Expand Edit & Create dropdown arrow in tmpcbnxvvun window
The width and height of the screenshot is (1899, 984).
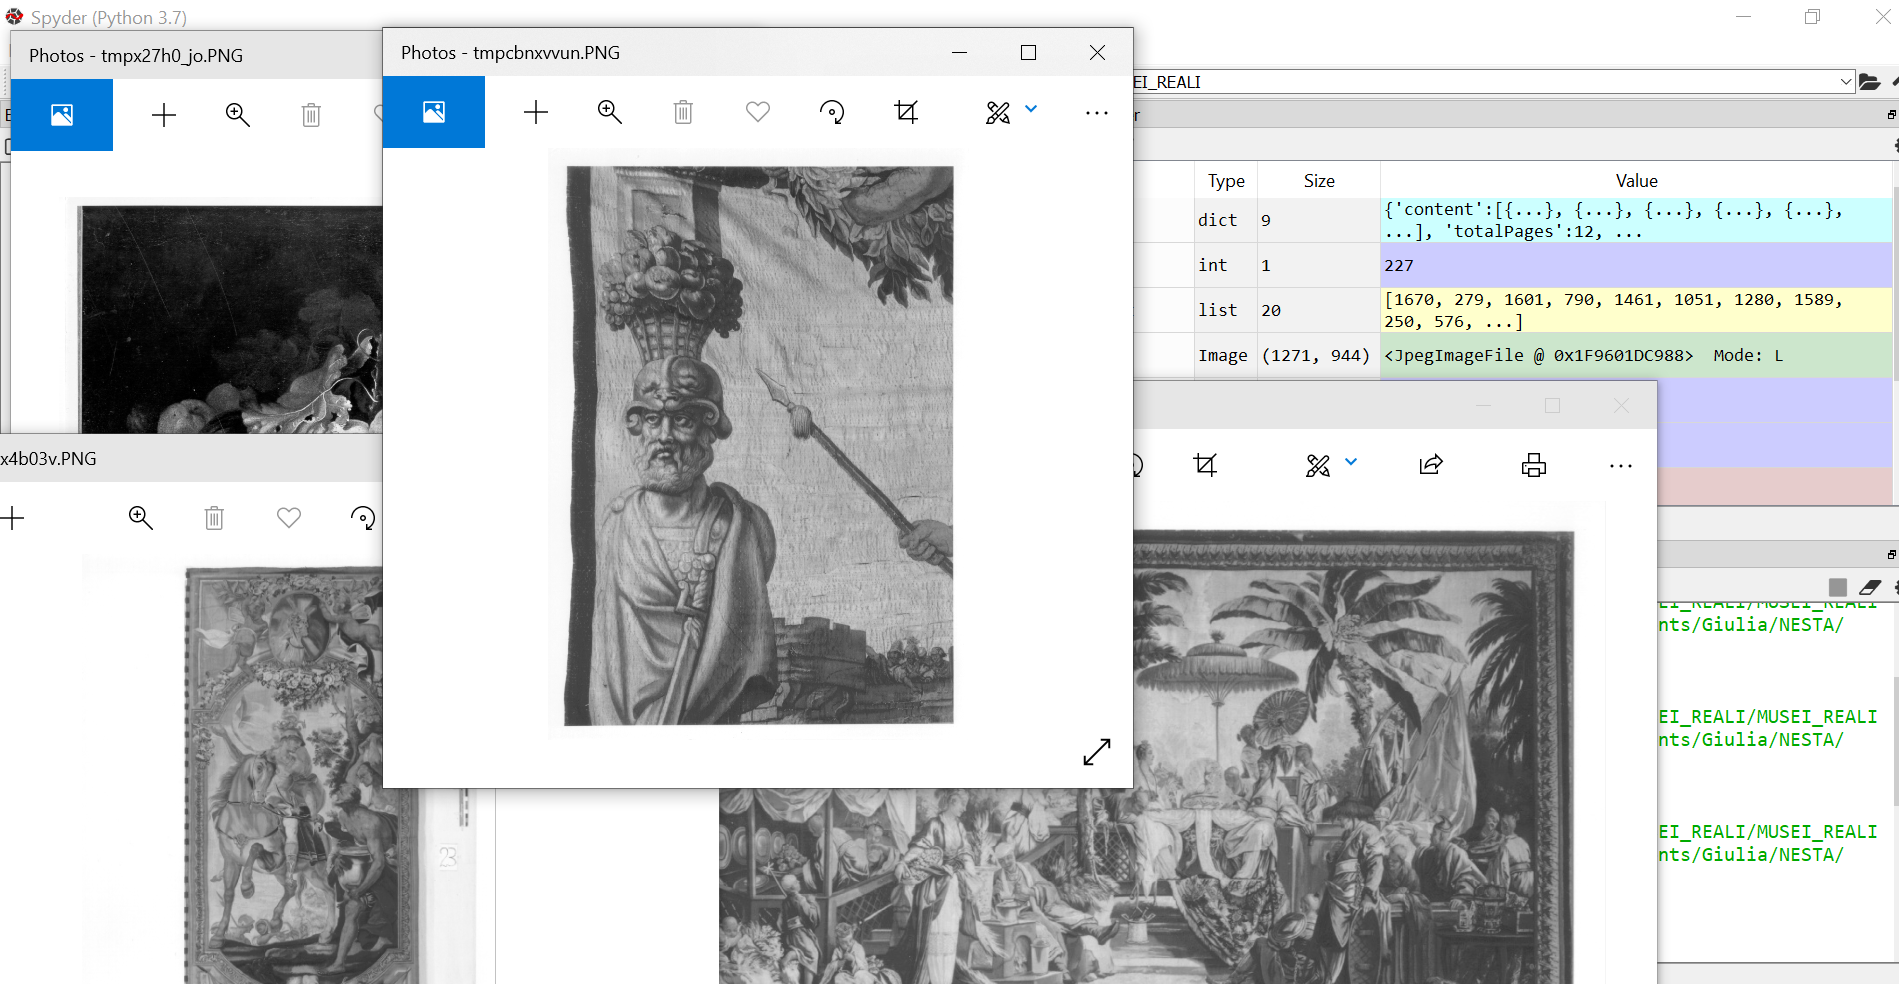tap(1031, 109)
